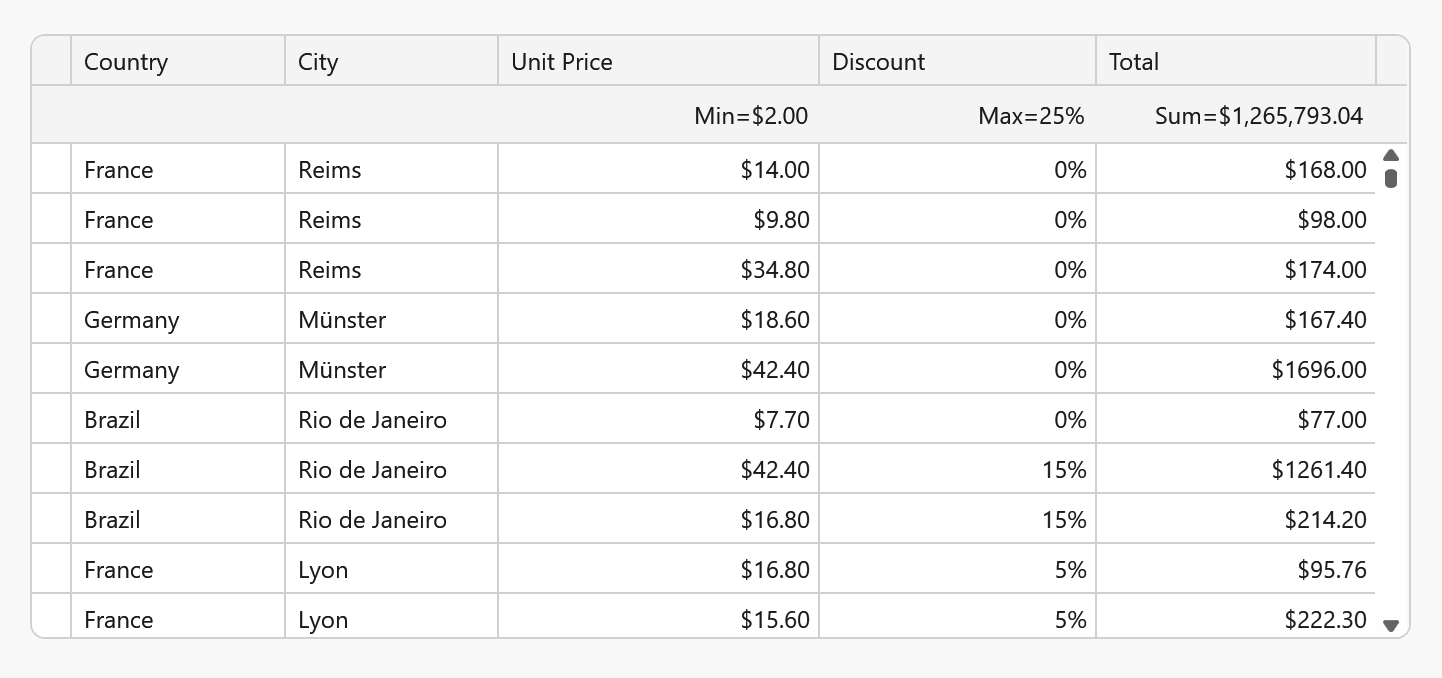Click the Sum total summary cell

[x=1258, y=116]
